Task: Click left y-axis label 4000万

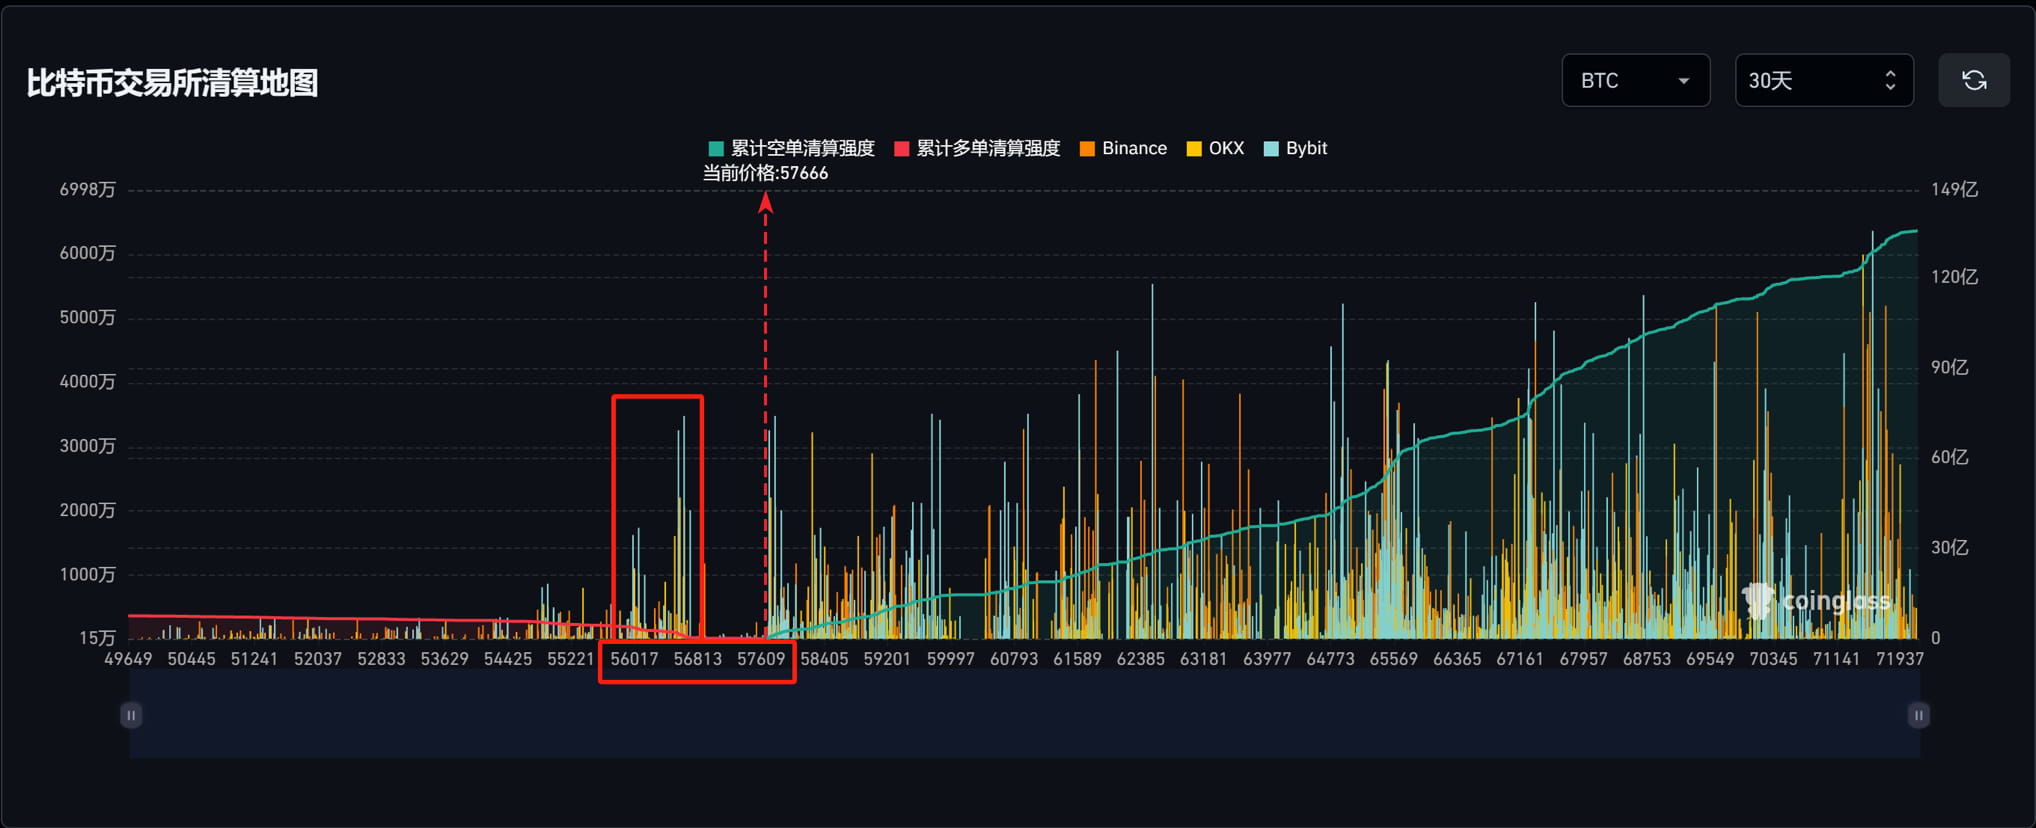Action: tap(87, 382)
